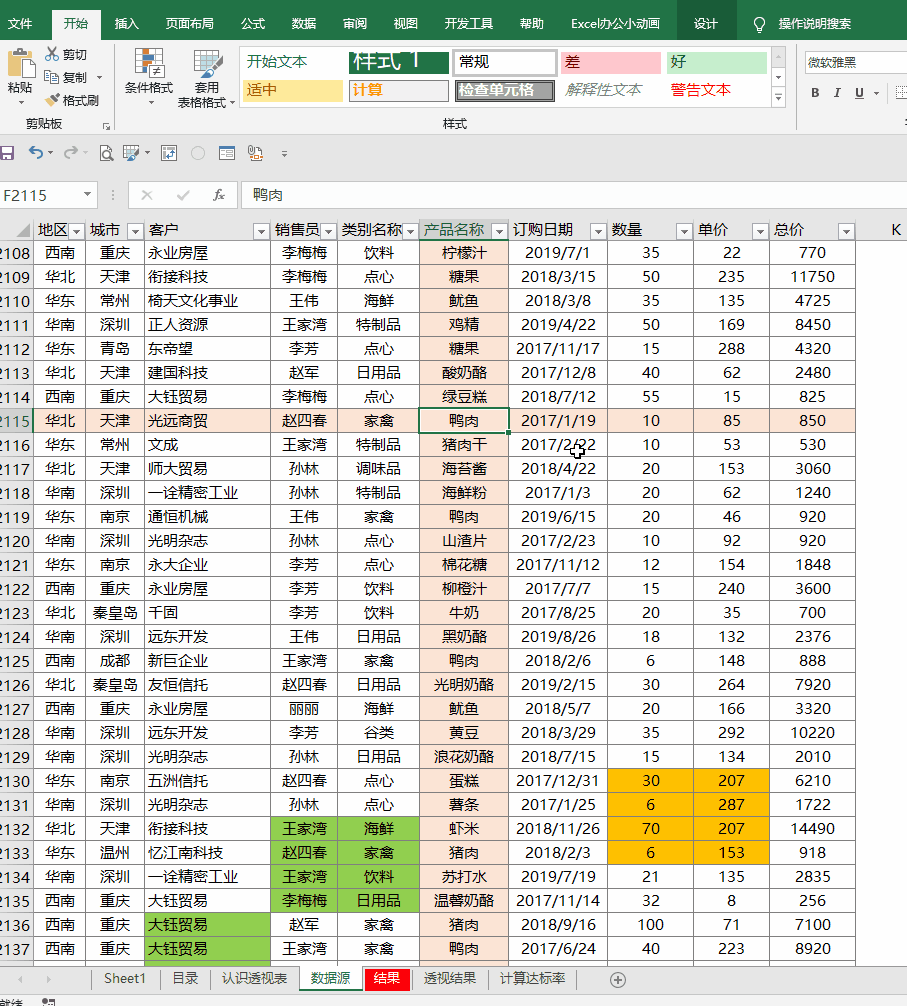Click the font name box 微软雅黑
The image size is (907, 1006).
click(856, 62)
